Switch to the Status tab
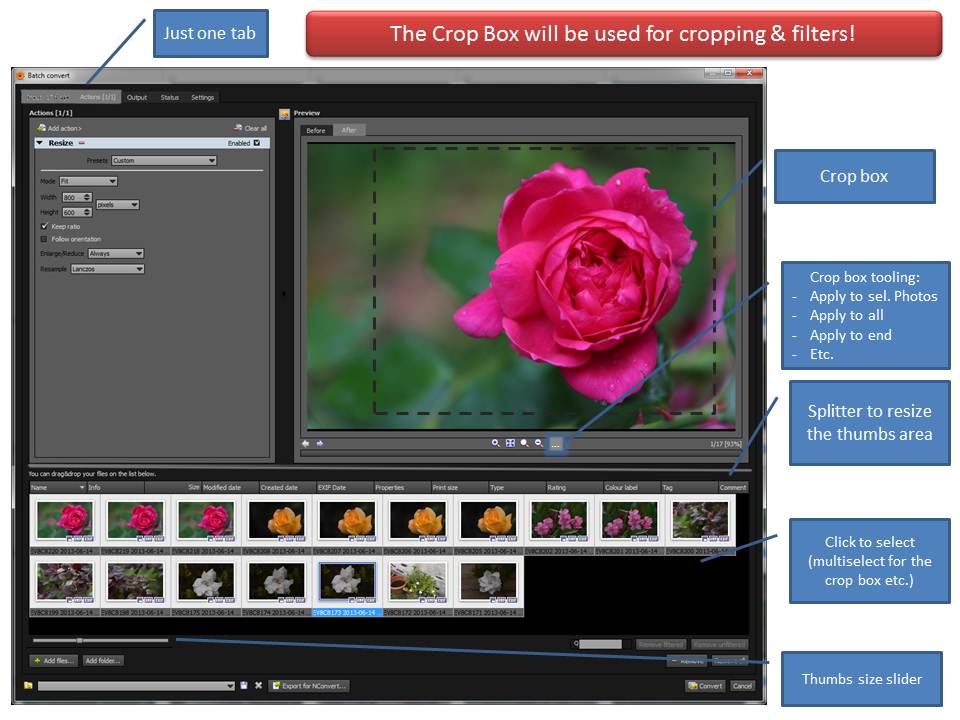 coord(170,97)
